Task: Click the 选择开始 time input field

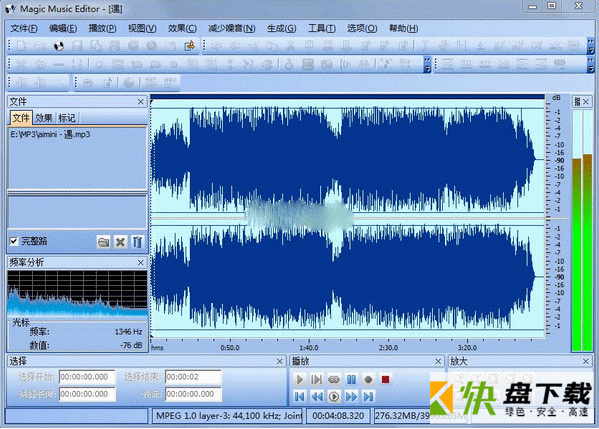Action: (x=87, y=377)
